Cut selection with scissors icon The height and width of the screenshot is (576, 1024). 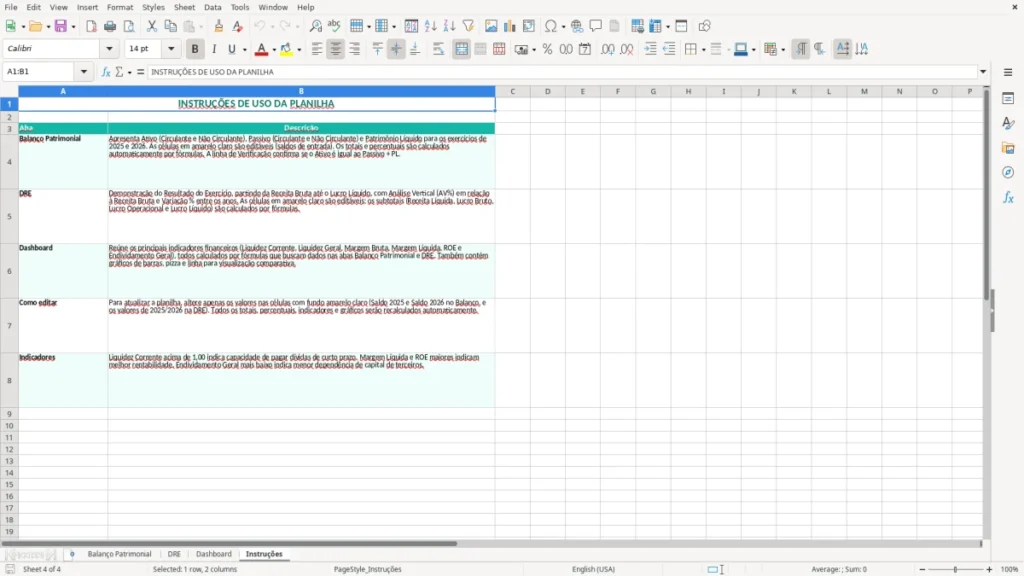(x=152, y=26)
